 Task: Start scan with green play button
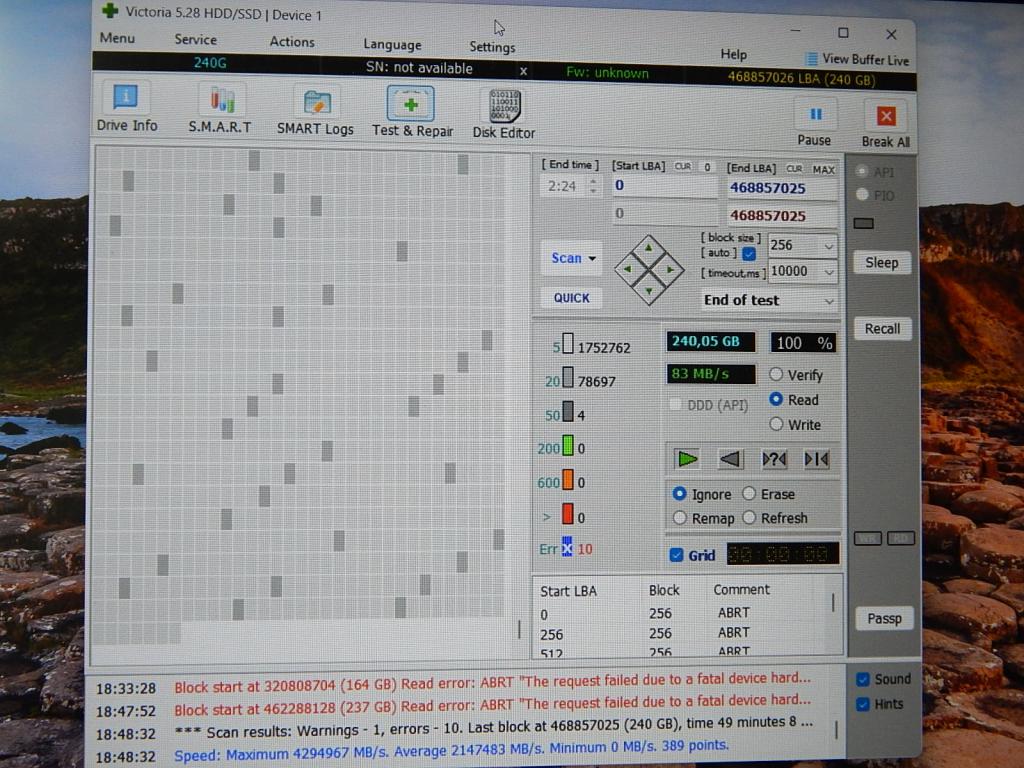(687, 459)
